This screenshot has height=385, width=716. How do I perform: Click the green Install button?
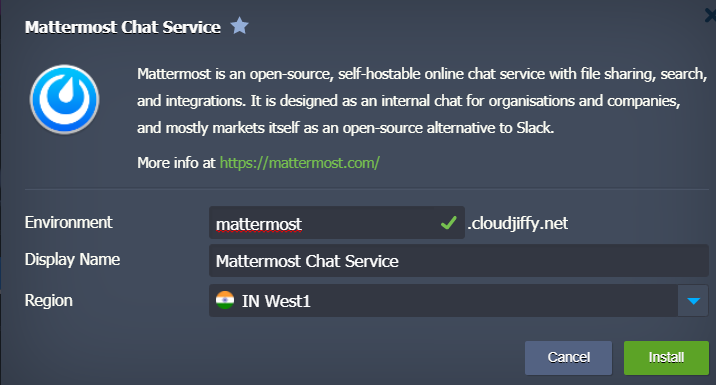(666, 358)
